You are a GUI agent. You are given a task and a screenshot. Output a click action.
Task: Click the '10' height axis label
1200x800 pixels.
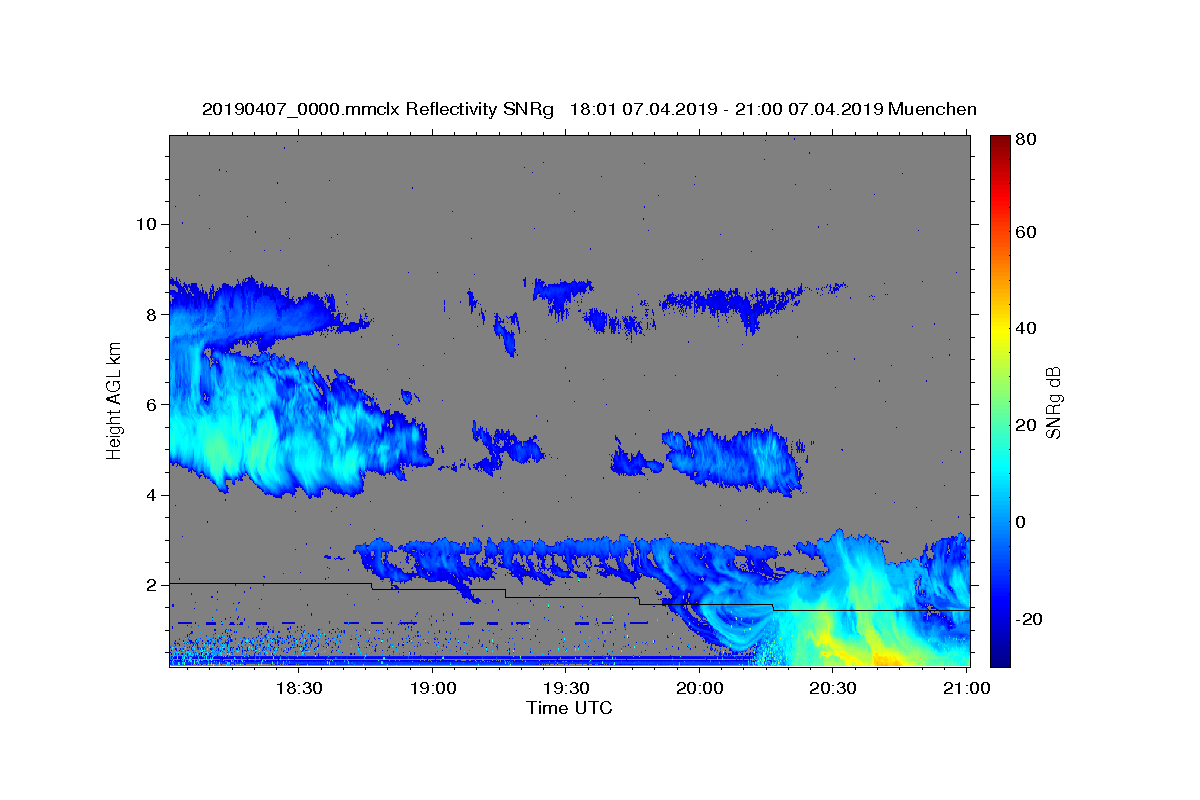point(145,224)
